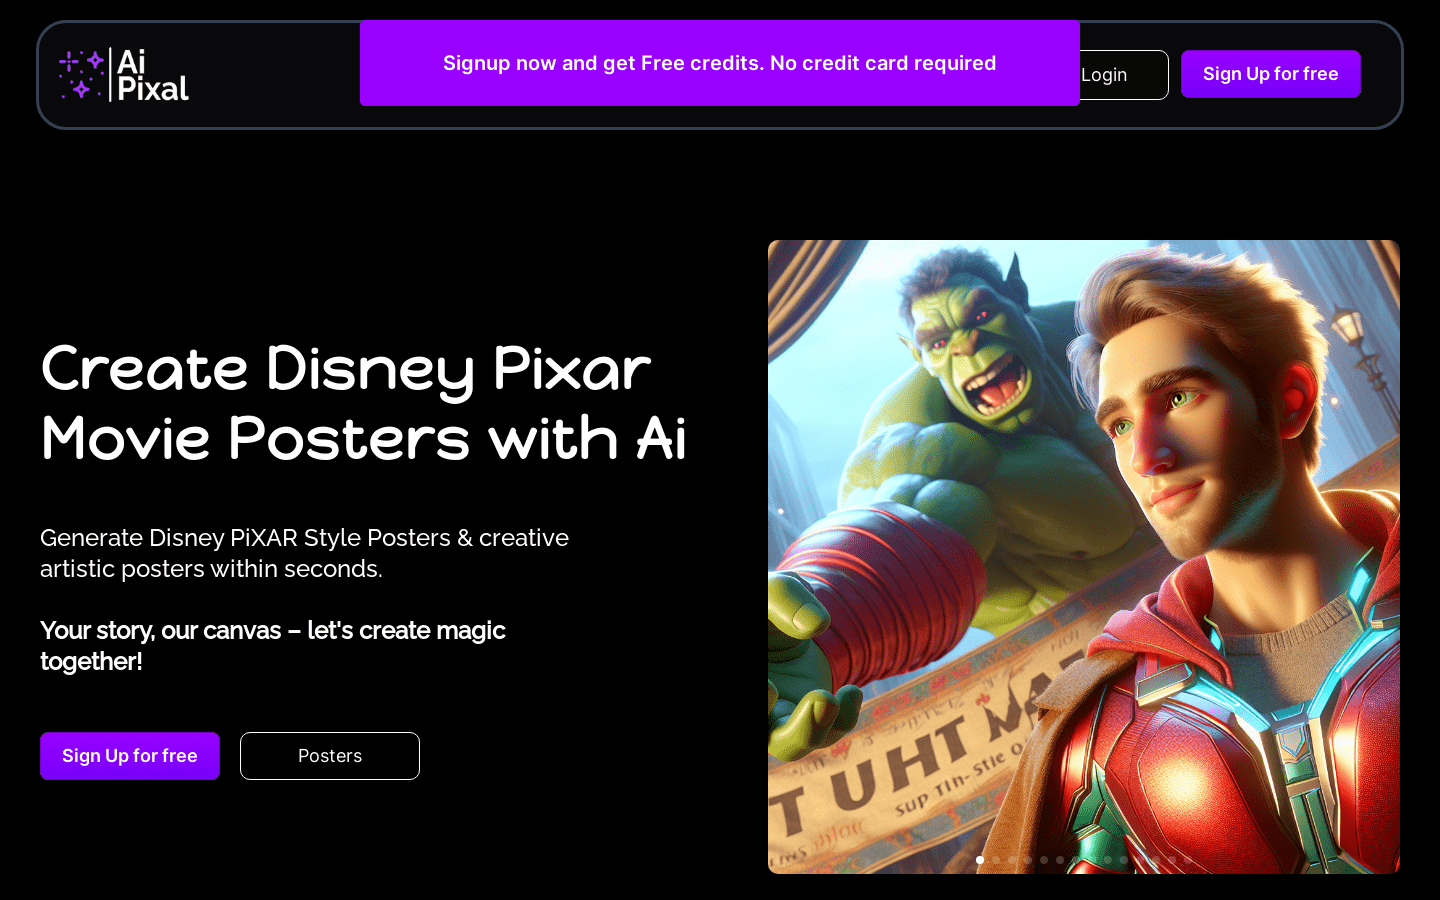Click the Ai Pixal sparkle logo

pos(82,75)
